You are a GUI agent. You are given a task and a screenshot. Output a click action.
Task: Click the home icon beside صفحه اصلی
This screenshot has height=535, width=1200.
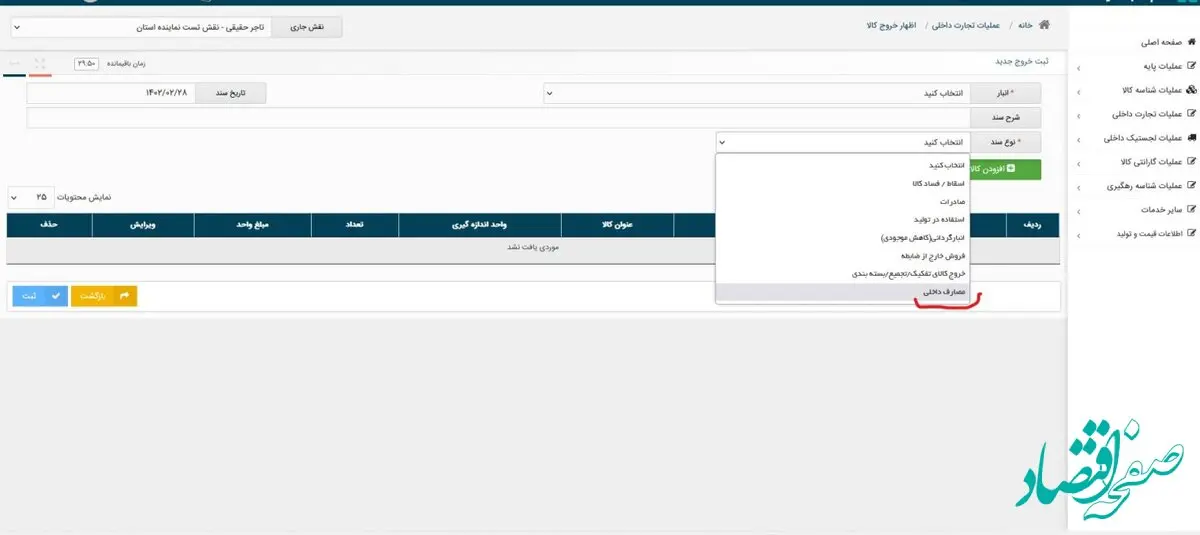pos(1191,43)
